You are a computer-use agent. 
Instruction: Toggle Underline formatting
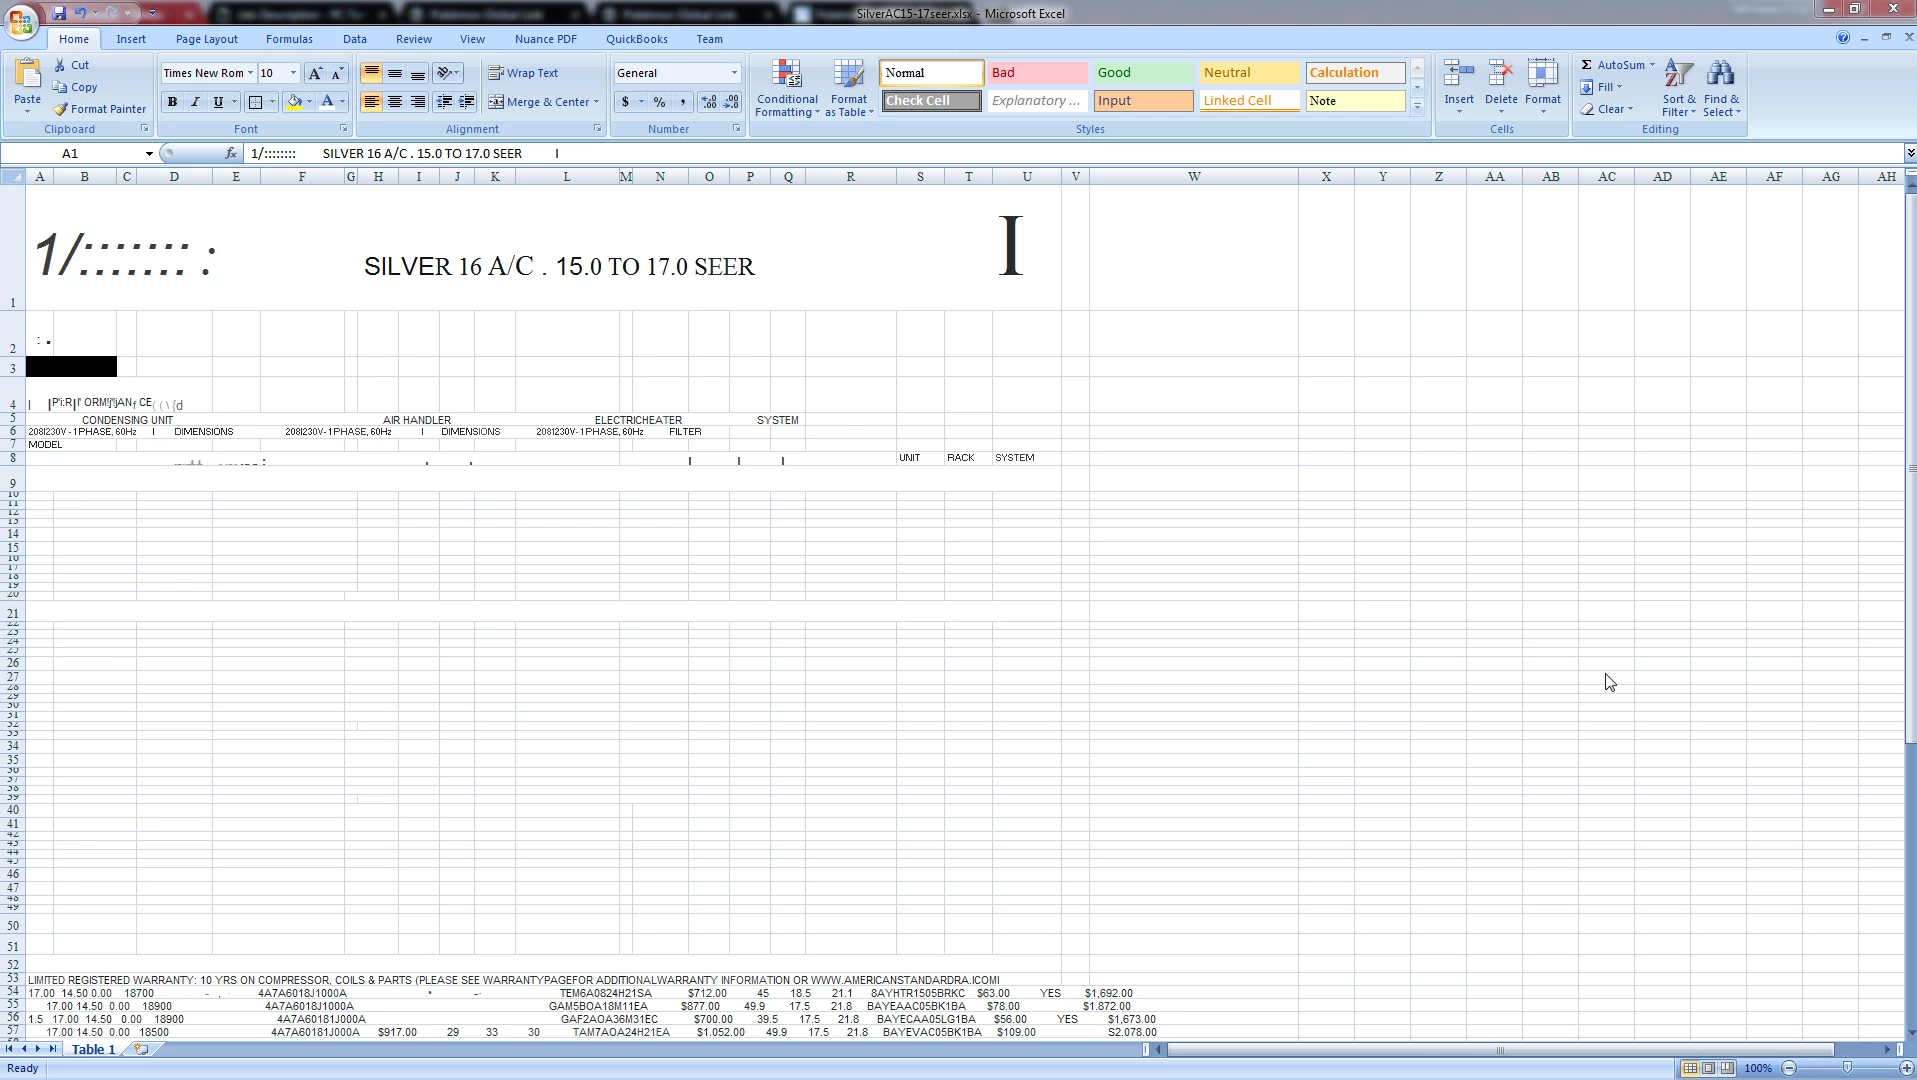(218, 102)
